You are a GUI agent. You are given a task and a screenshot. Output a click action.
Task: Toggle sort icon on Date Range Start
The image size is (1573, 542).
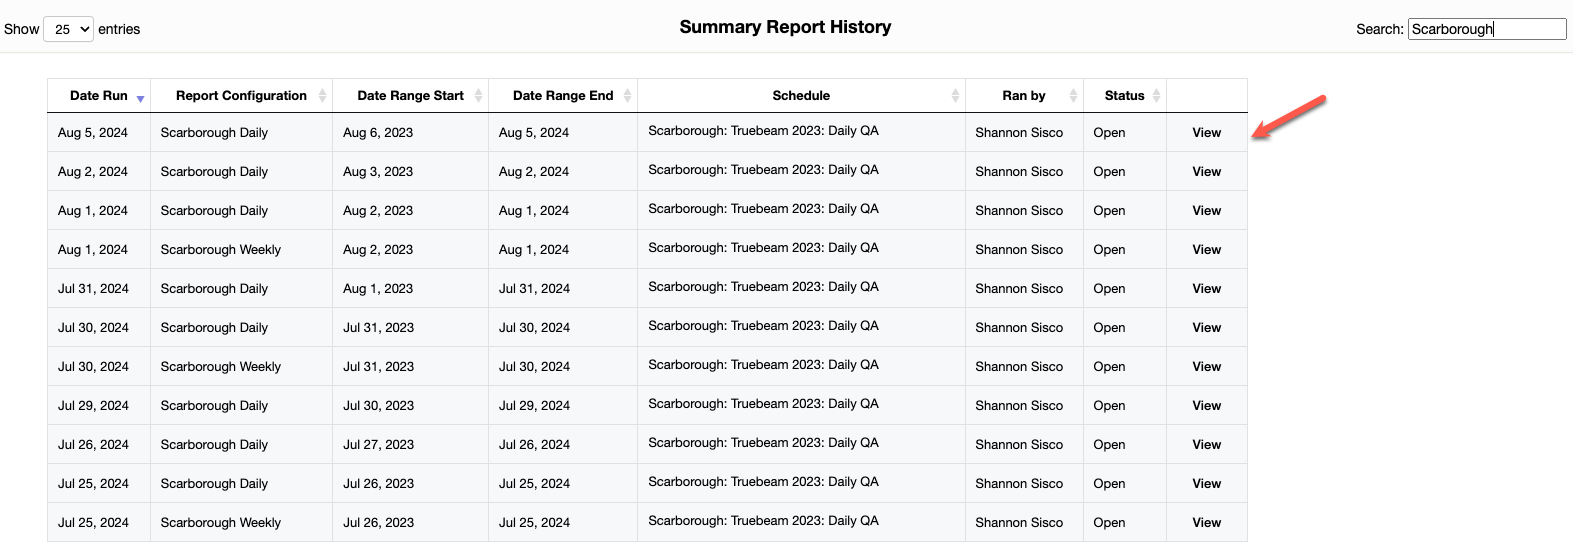tap(478, 96)
